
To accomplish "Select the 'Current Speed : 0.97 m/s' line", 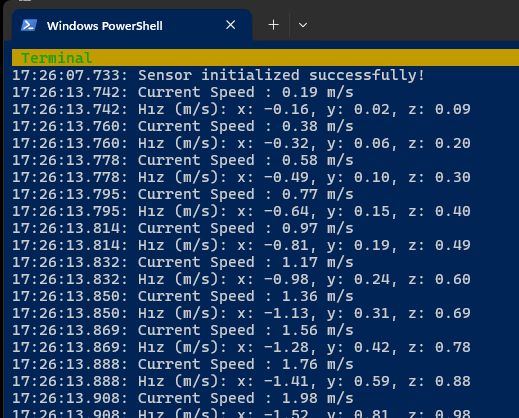I will click(x=183, y=228).
